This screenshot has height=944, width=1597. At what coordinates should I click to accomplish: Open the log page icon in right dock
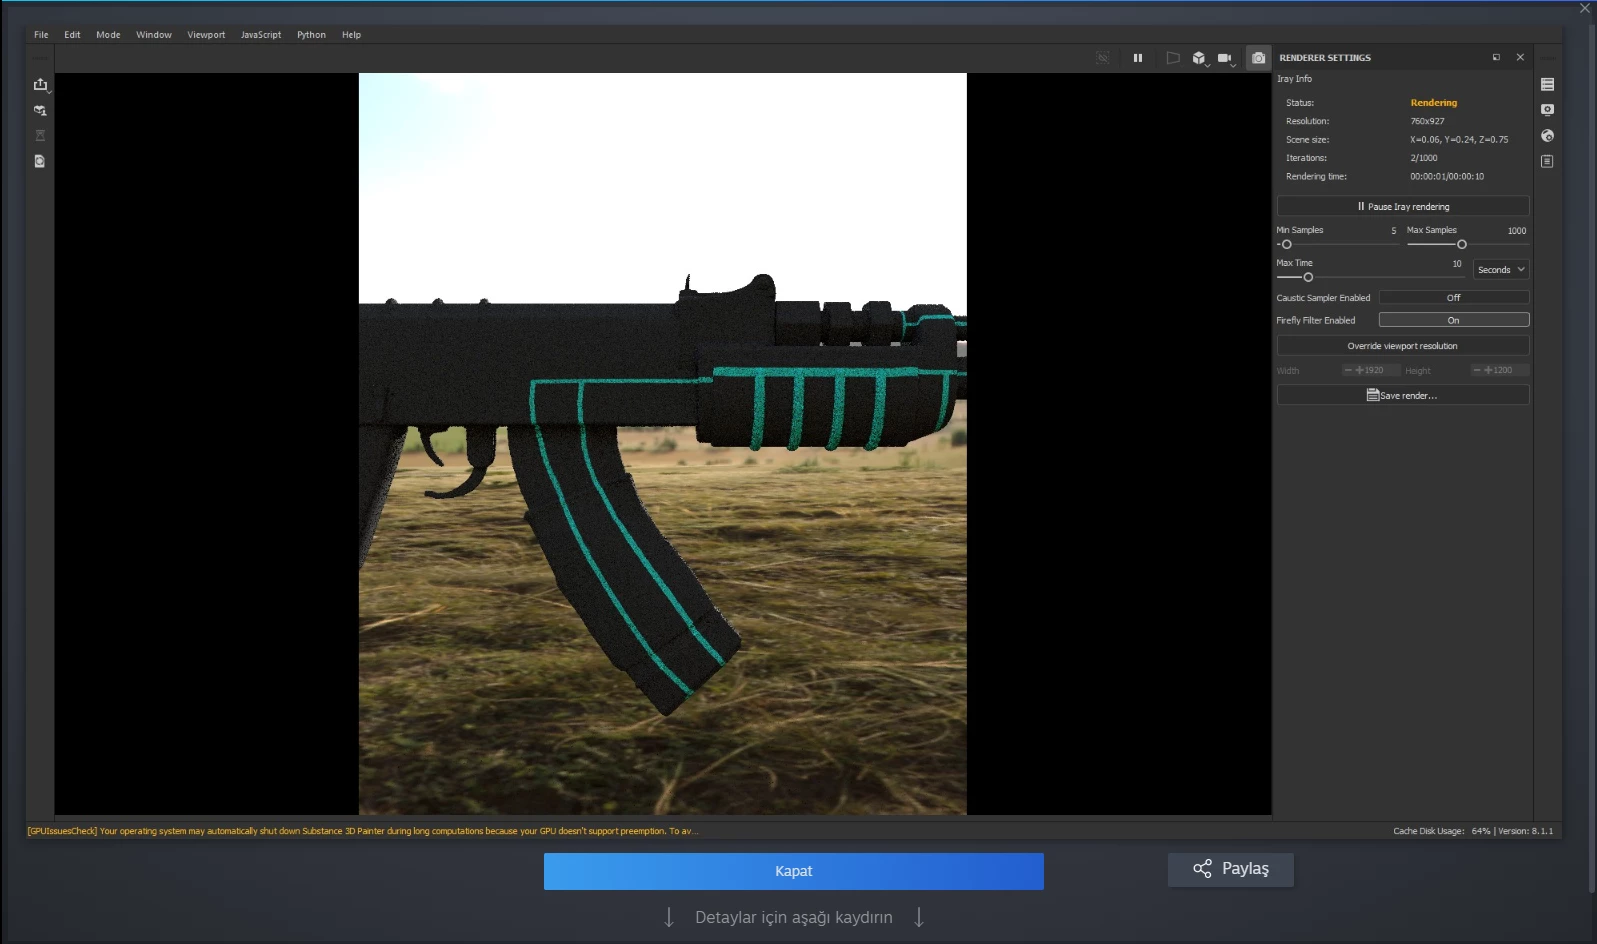[1547, 161]
